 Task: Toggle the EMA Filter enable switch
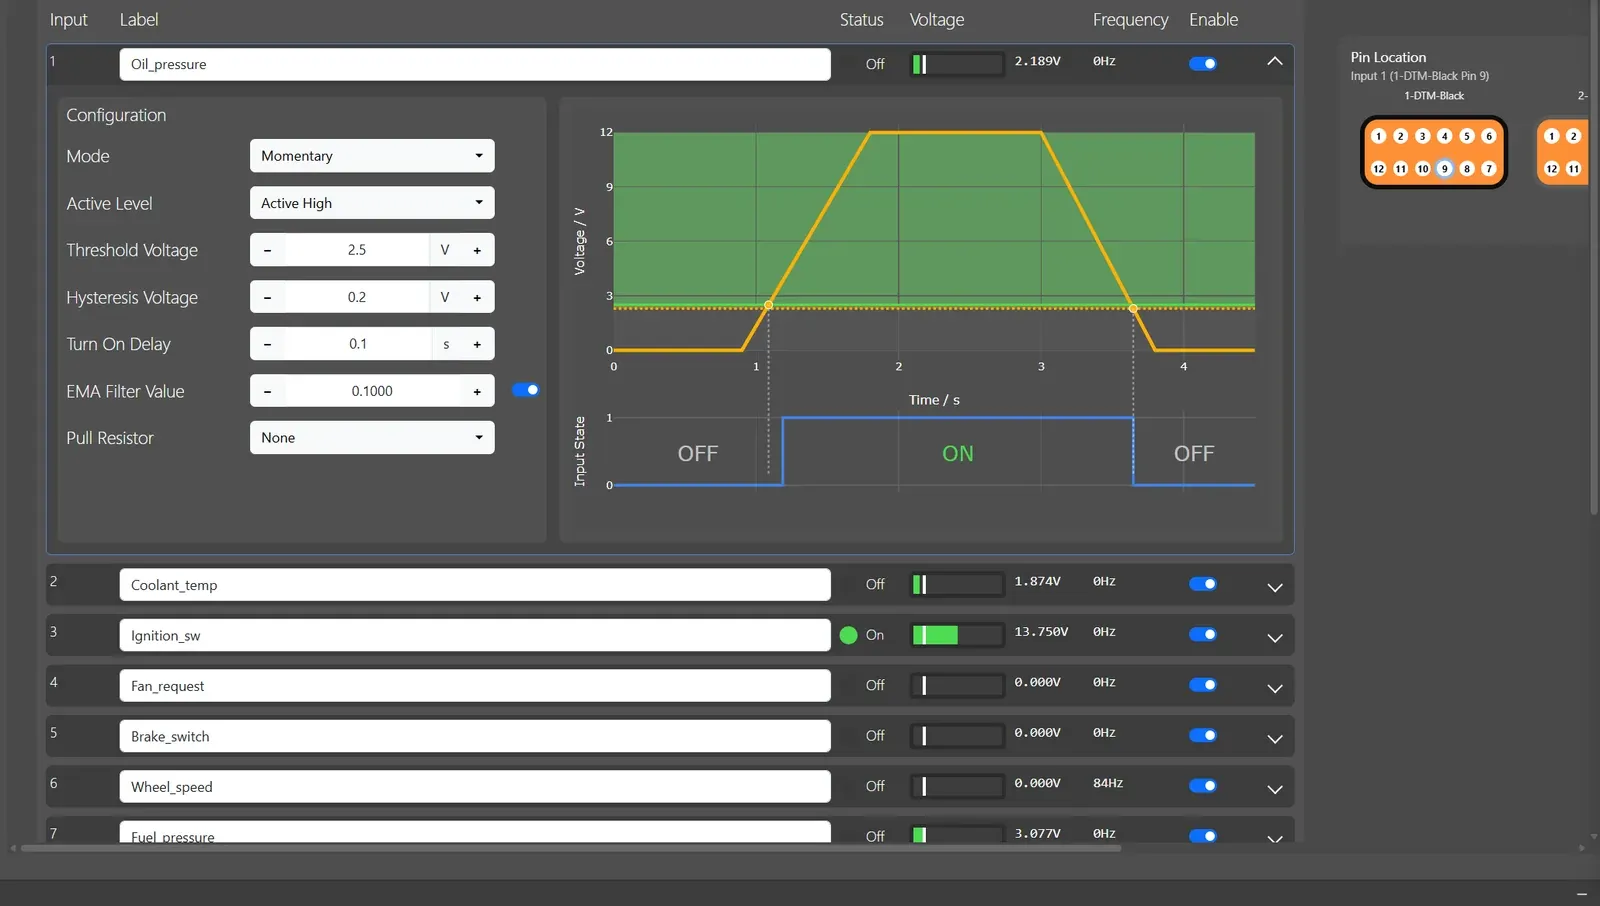525,390
